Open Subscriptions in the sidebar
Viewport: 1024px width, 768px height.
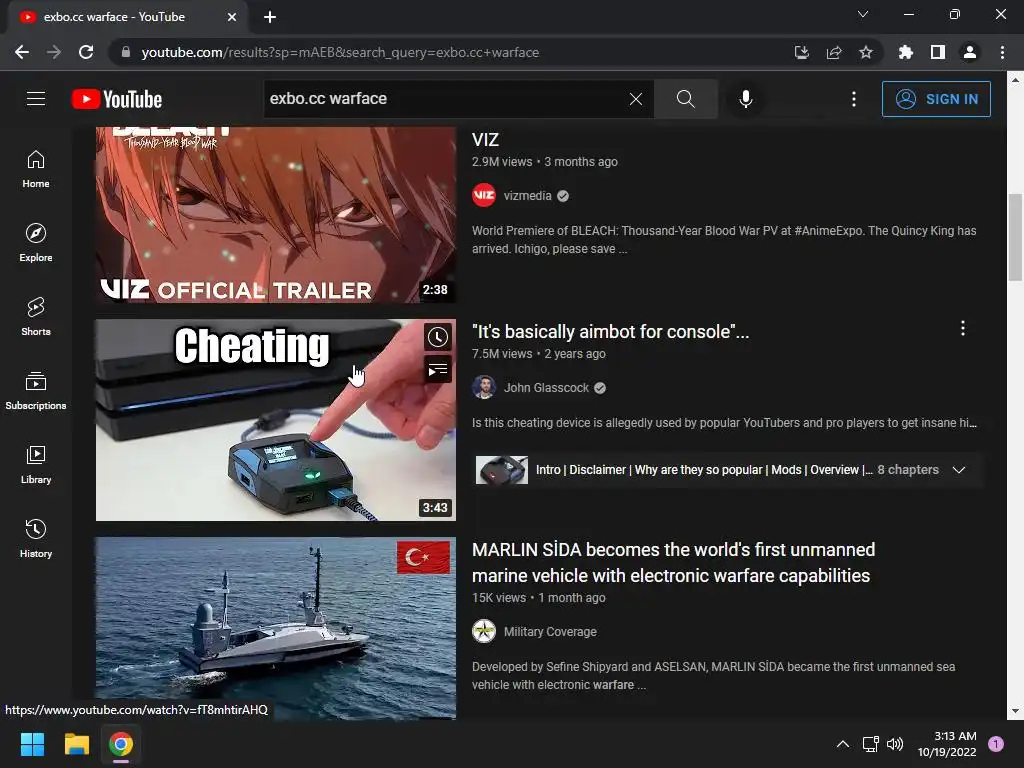(x=36, y=391)
